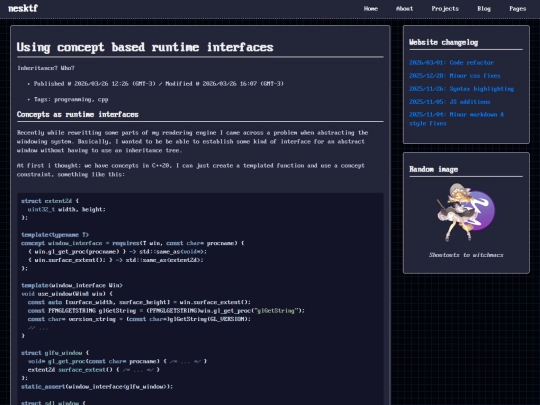Screen dimensions: 540x405
Task: Click the 'const char* version_string' code line
Action: [139, 319]
